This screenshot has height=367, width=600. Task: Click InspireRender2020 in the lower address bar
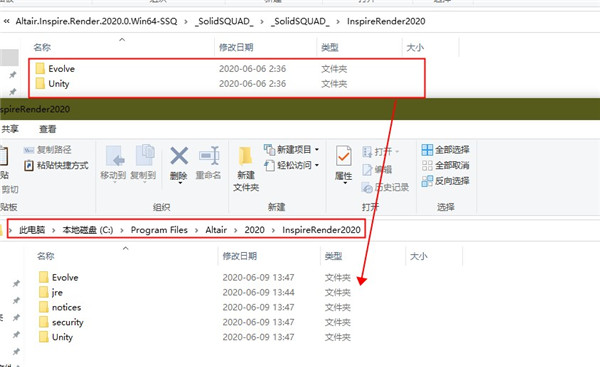(321, 230)
